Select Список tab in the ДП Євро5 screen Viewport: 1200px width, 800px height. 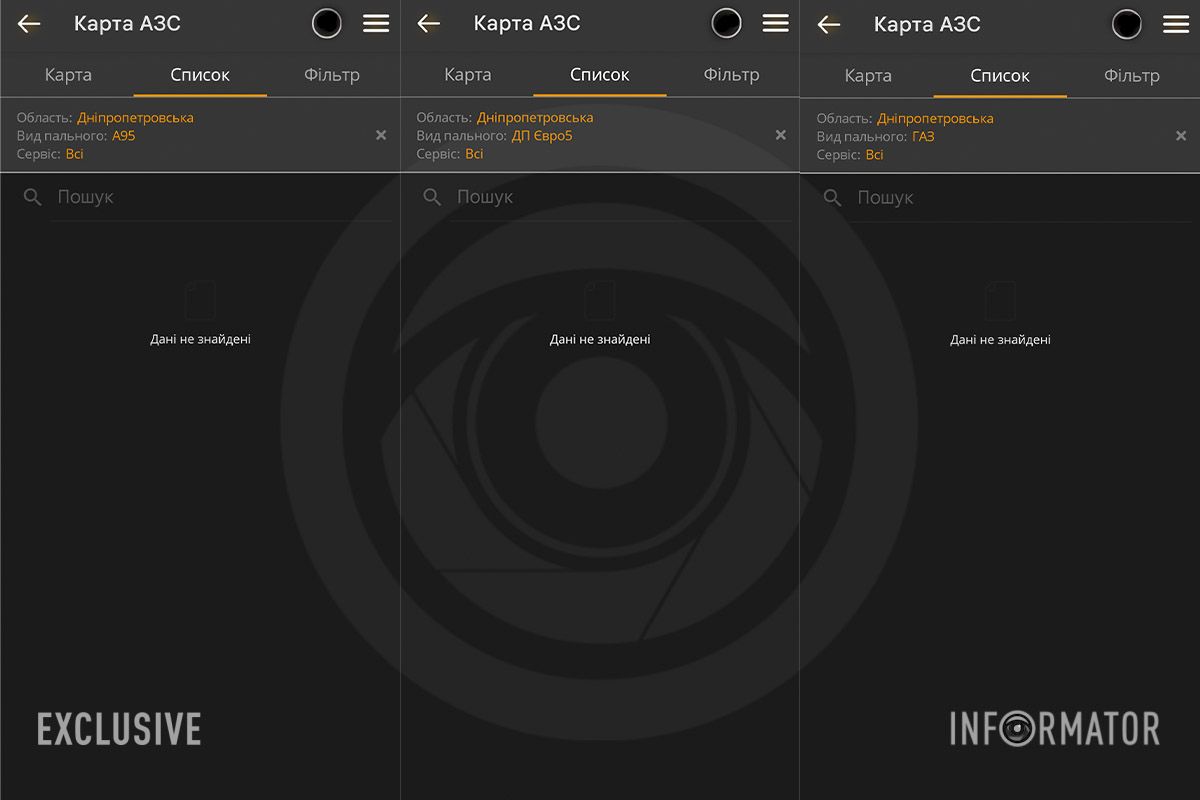[600, 75]
